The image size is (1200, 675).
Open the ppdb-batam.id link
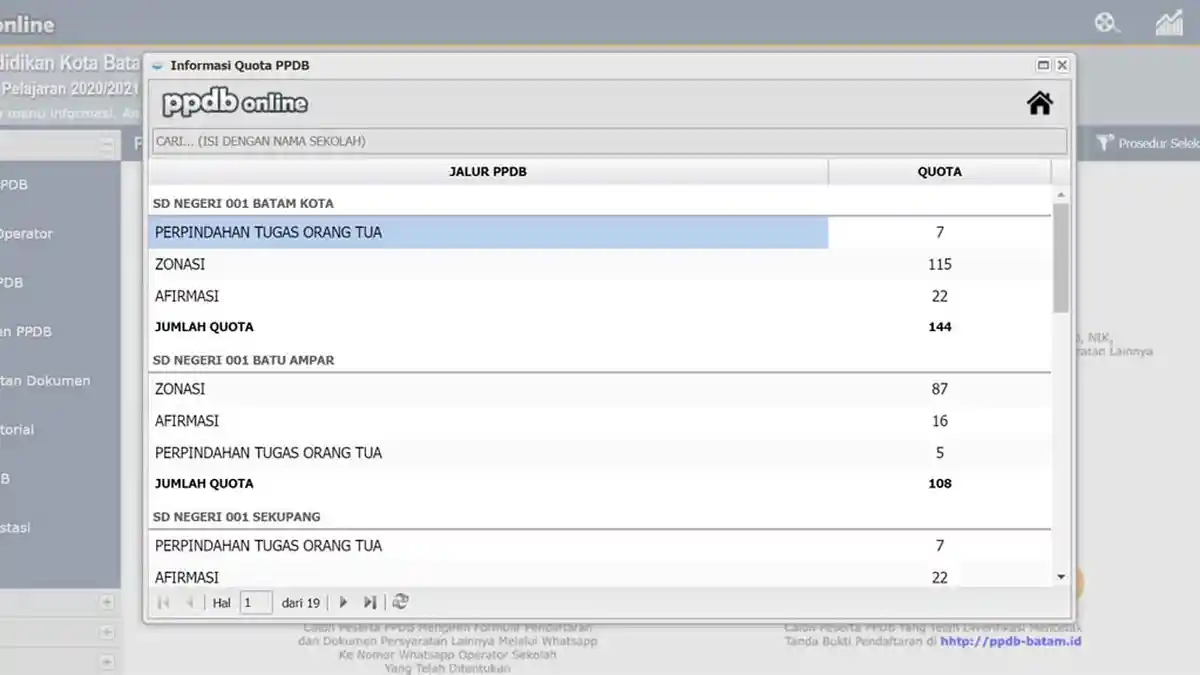click(1011, 641)
